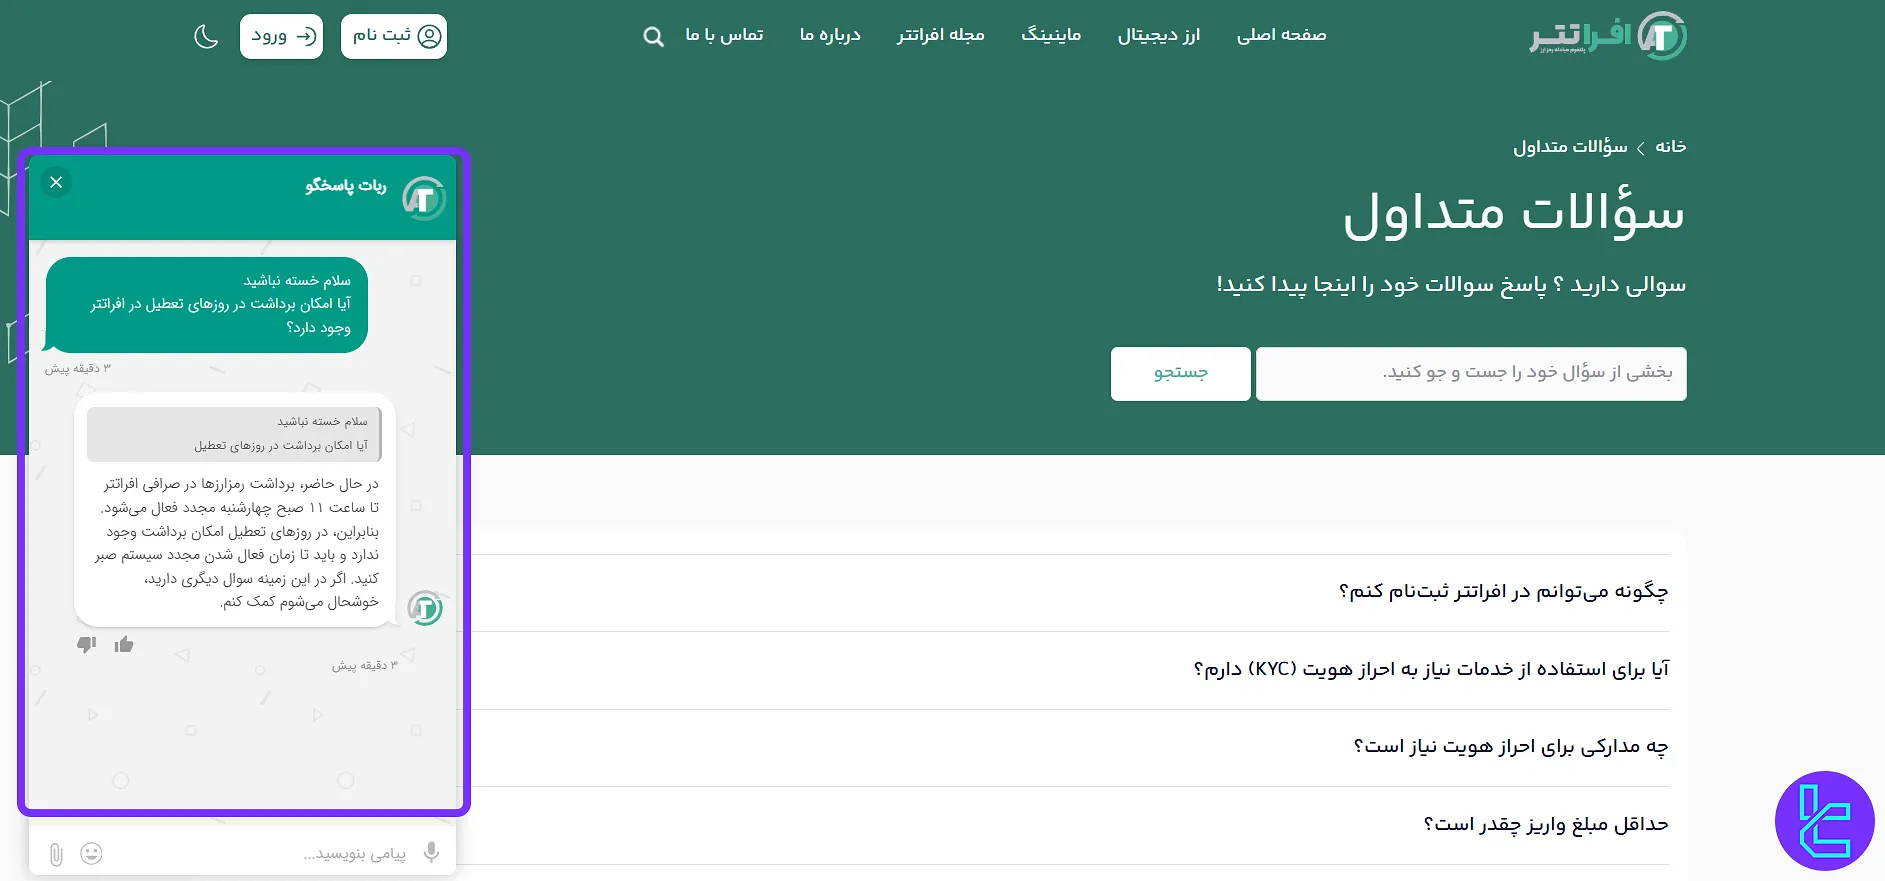Screen dimensions: 1885x881
Task: Click the microphone icon in the chat input
Action: 431,852
